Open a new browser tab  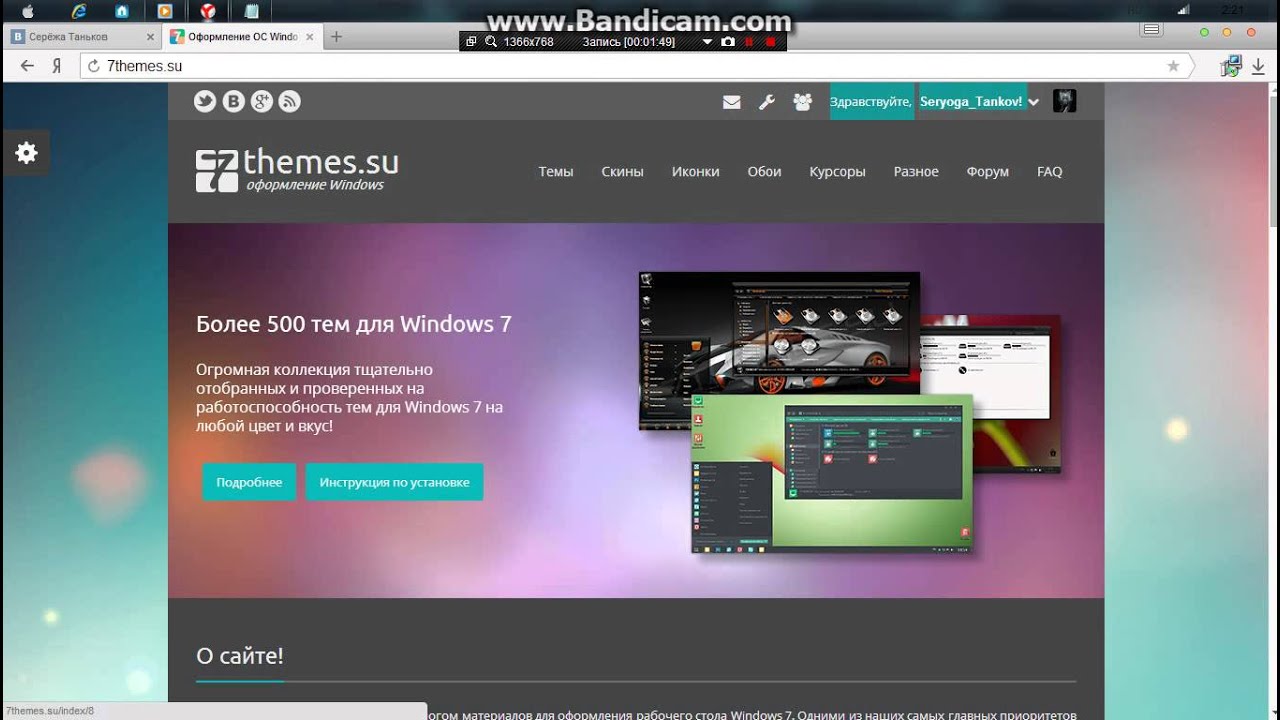[x=336, y=37]
